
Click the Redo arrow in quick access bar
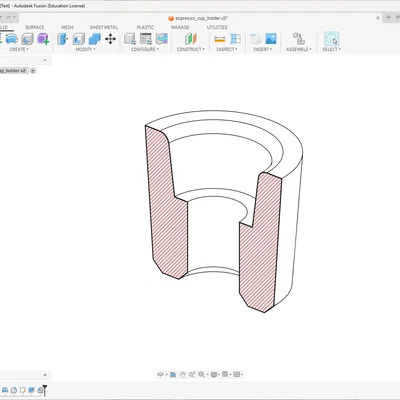pyautogui.click(x=8, y=17)
